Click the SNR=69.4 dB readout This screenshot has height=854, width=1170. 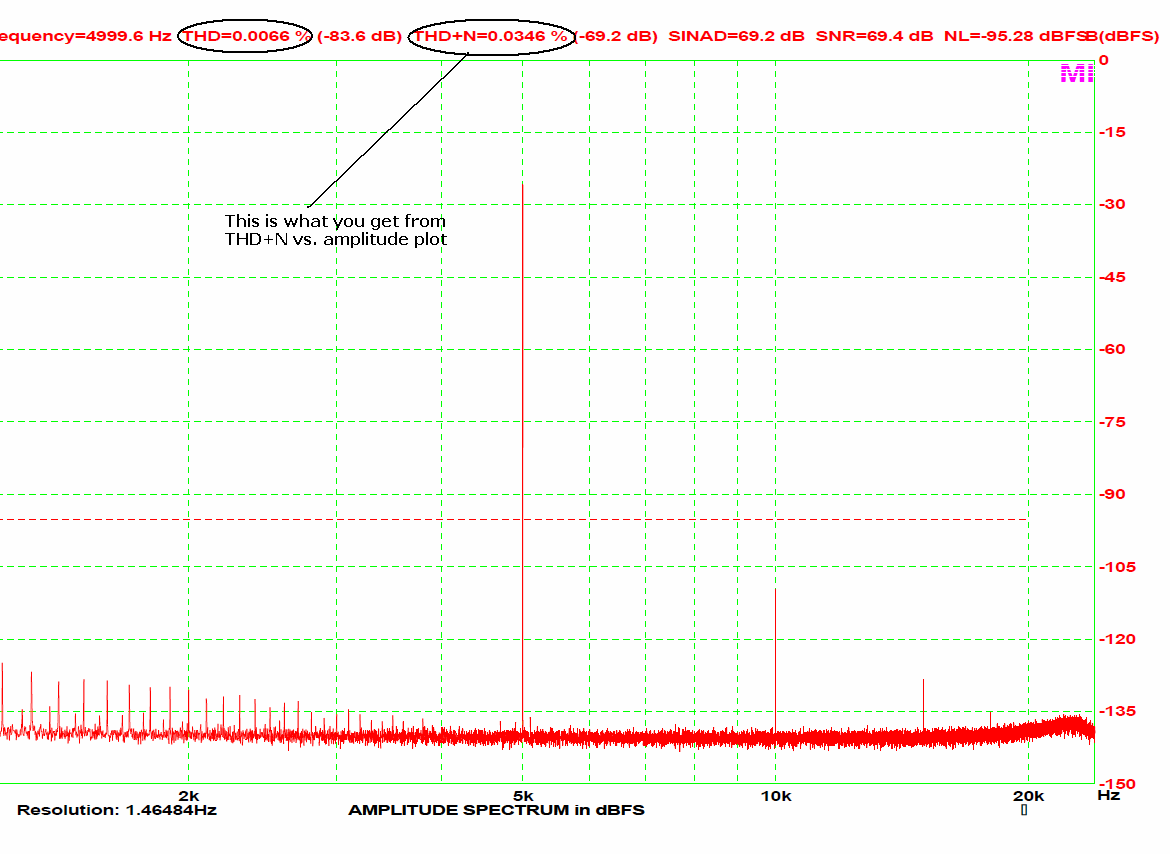click(875, 36)
